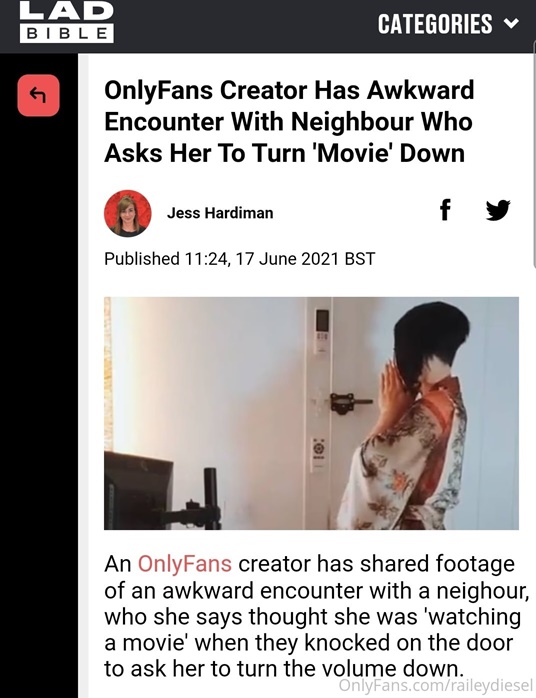The image size is (536, 698).
Task: Open the LADbible logo home link
Action: (x=66, y=22)
